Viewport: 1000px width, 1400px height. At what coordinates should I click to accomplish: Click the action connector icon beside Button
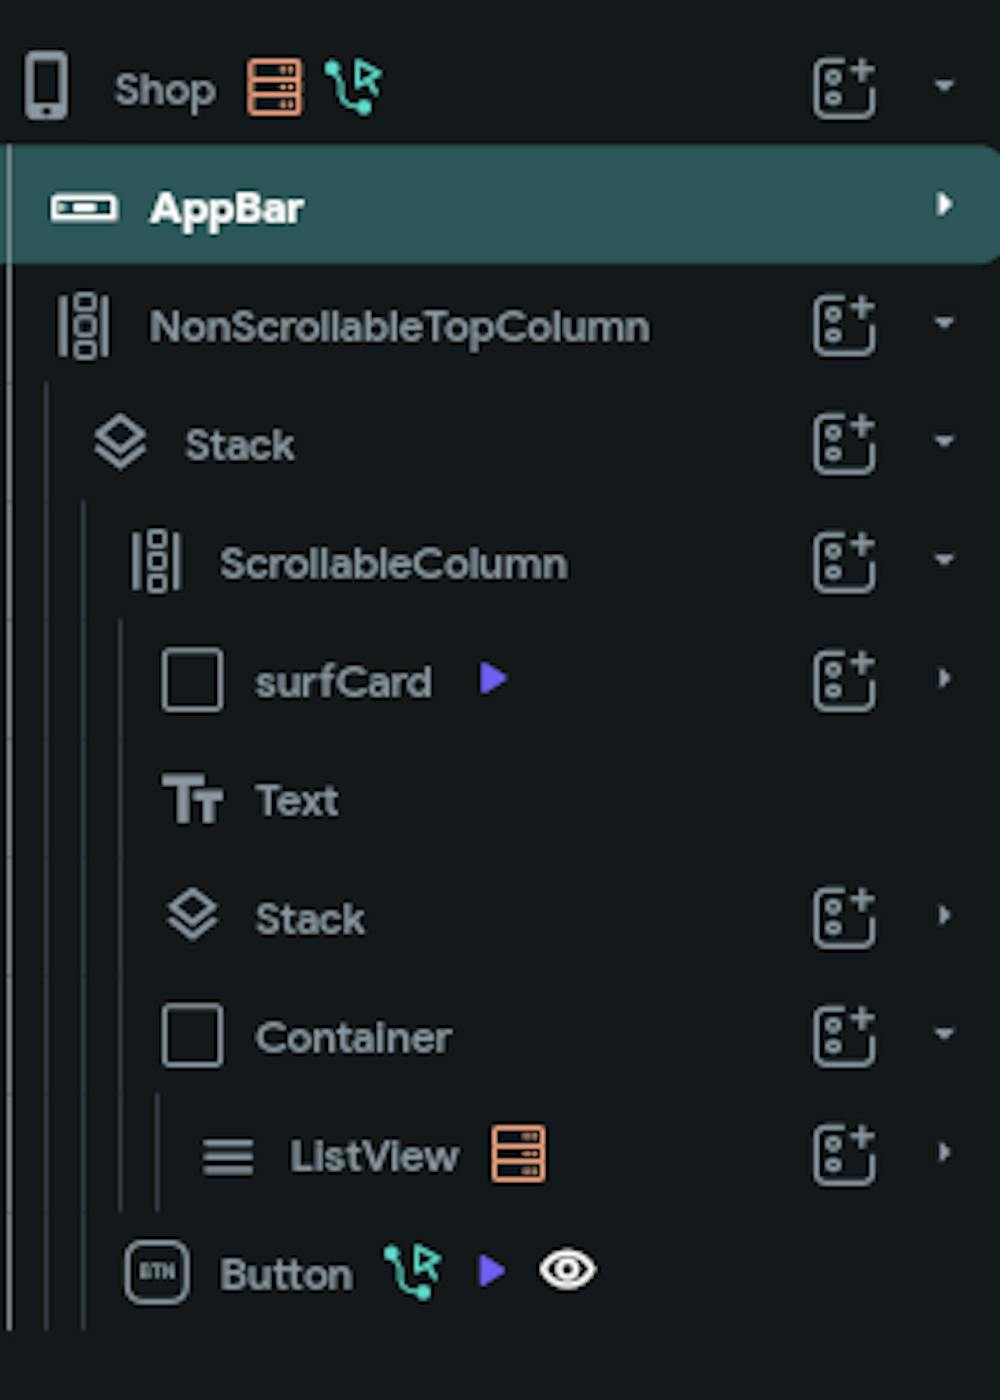413,1270
